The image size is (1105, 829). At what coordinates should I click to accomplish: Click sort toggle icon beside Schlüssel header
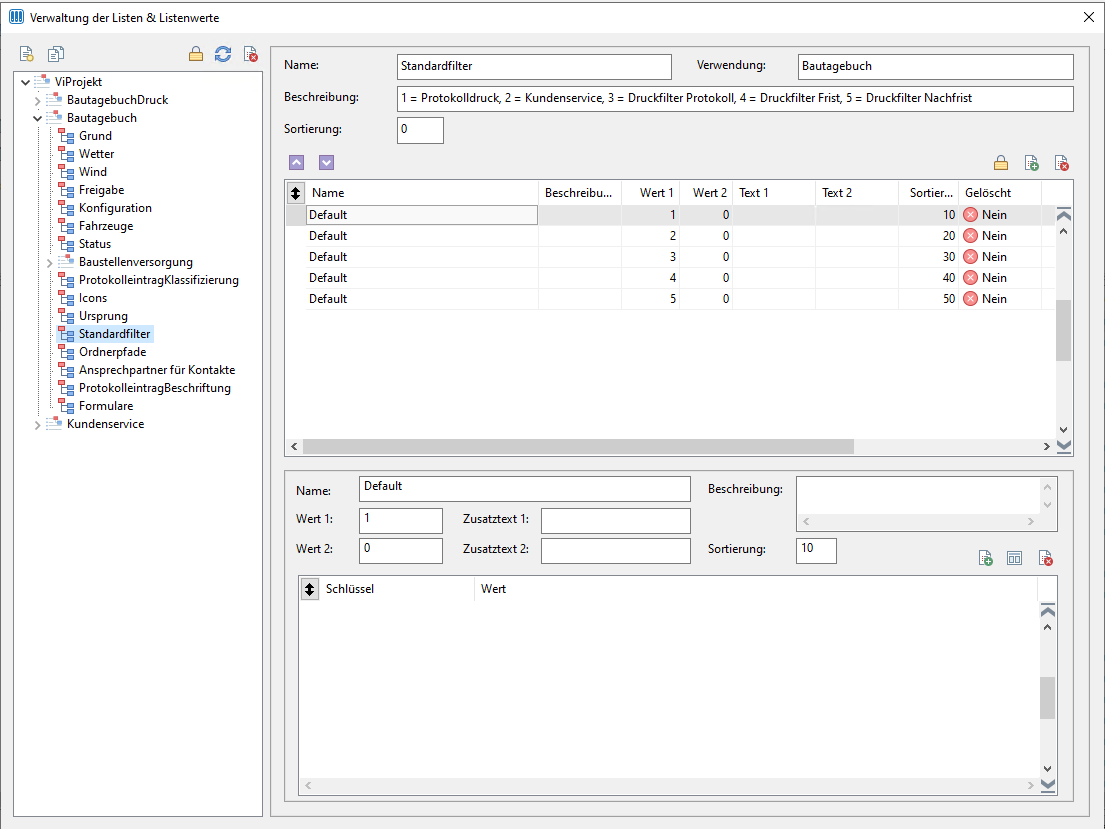309,589
